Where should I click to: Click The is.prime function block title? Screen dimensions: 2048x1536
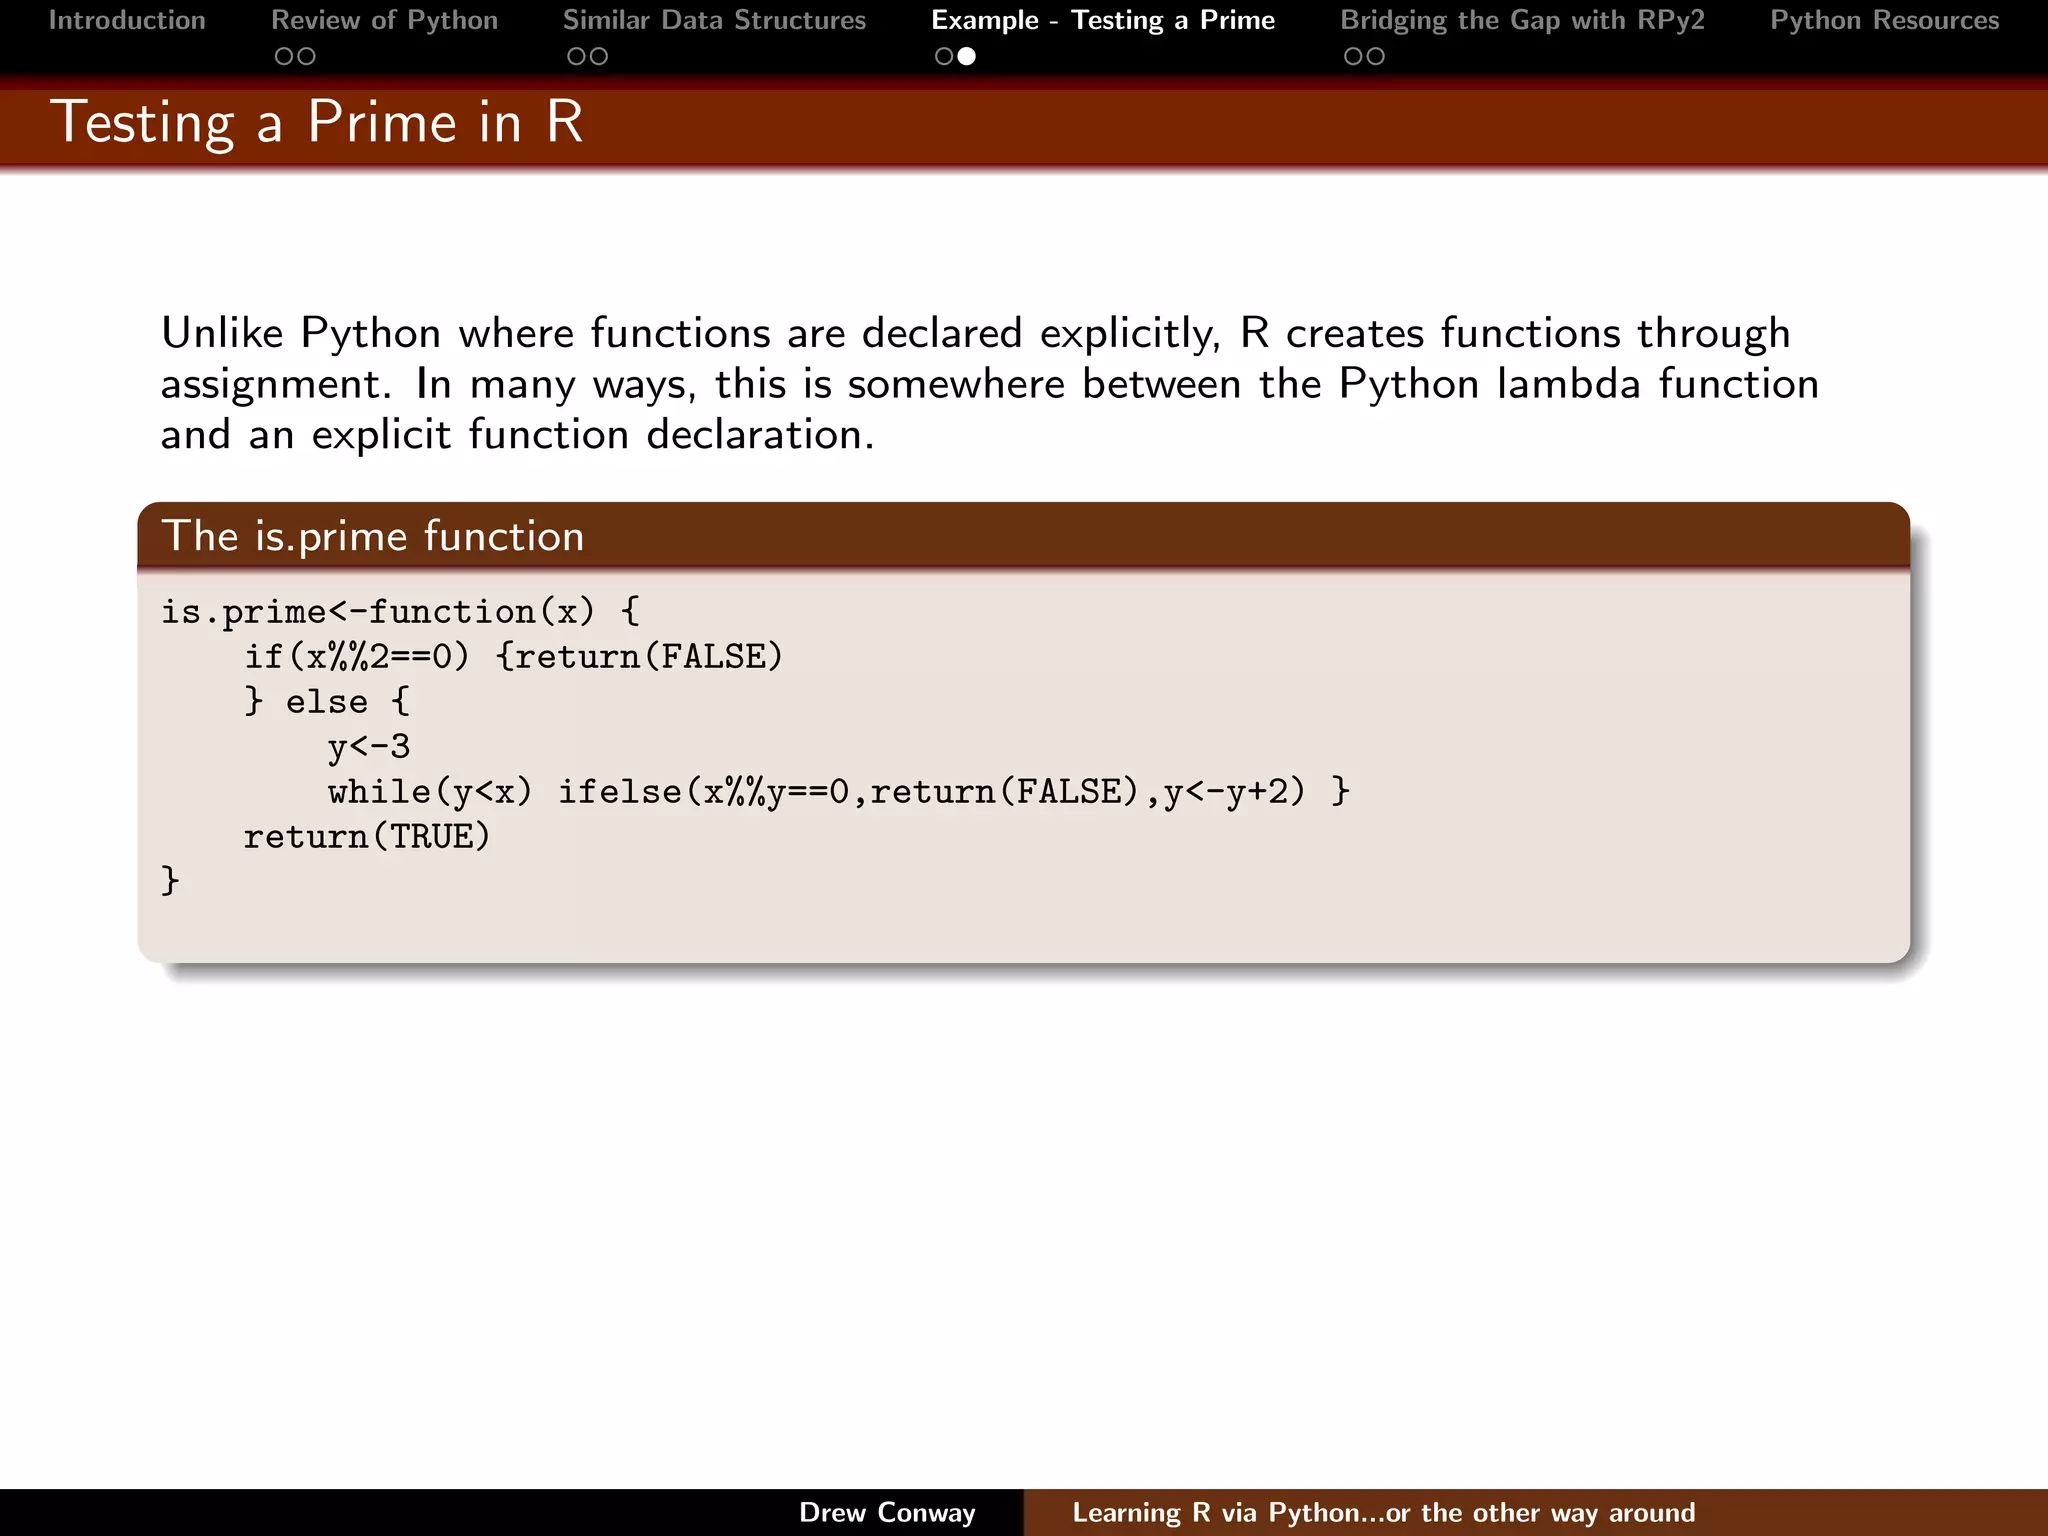(373, 536)
